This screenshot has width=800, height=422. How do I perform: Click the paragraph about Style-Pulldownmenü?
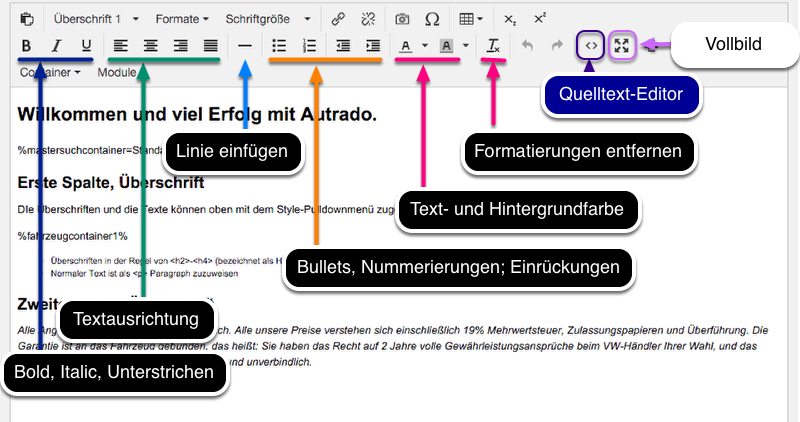click(x=206, y=209)
